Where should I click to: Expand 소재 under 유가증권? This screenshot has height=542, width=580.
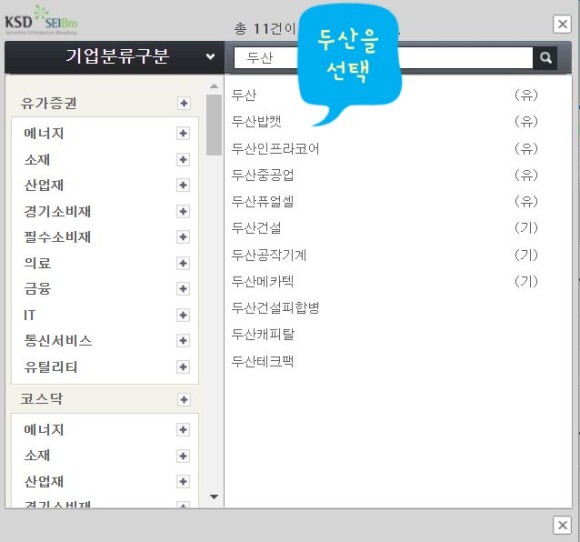[x=183, y=160]
